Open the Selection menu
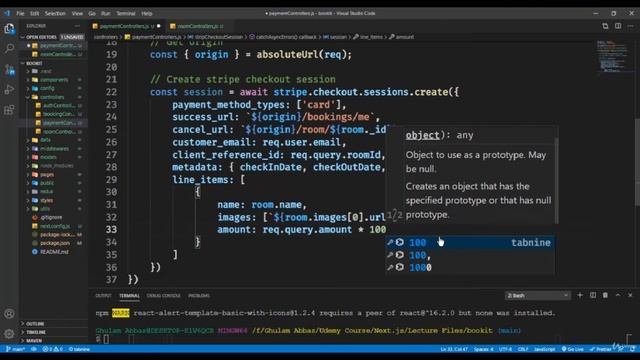640x360 pixels. pos(55,13)
